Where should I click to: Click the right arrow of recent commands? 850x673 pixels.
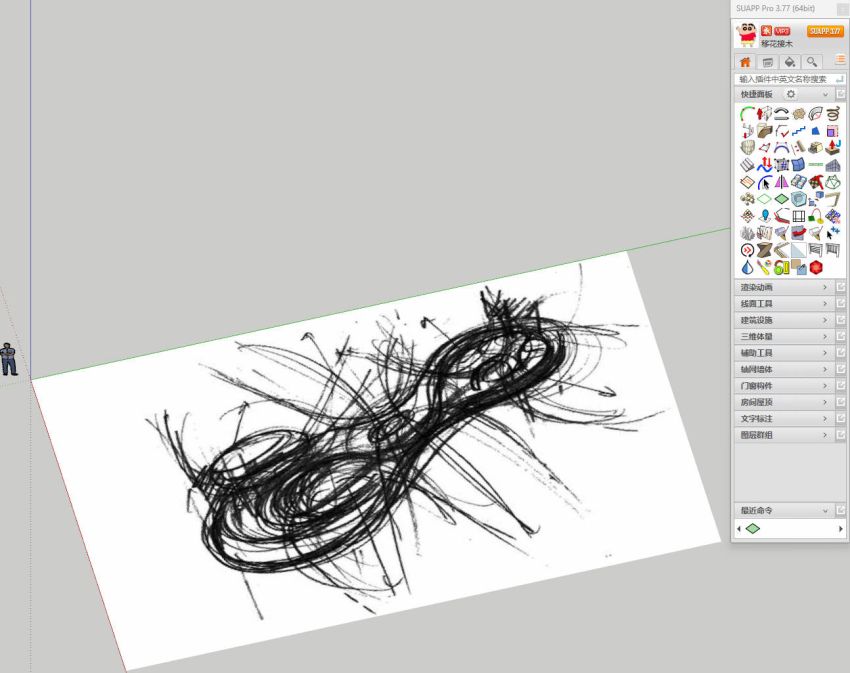point(841,529)
